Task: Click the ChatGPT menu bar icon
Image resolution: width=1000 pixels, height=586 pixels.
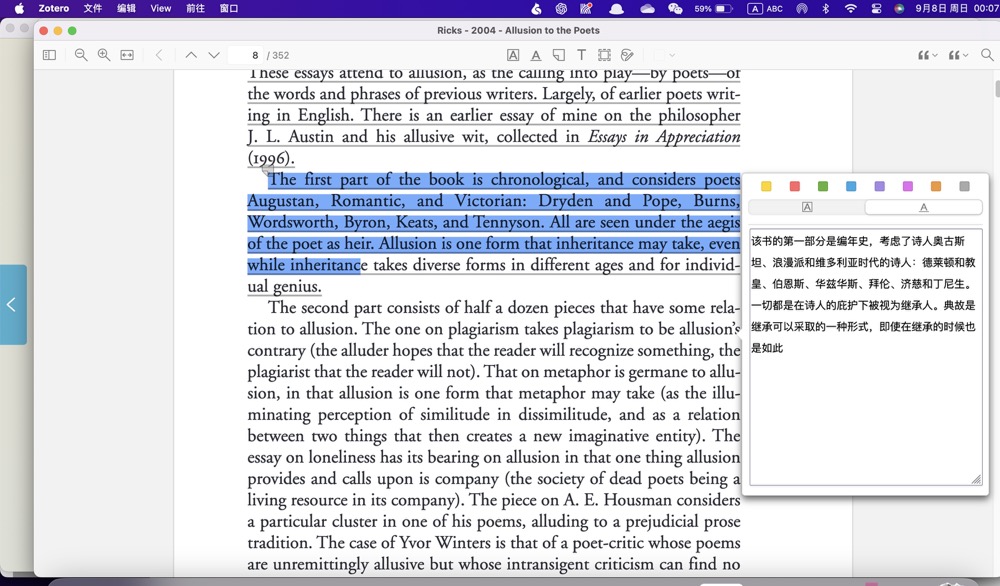Action: (561, 8)
